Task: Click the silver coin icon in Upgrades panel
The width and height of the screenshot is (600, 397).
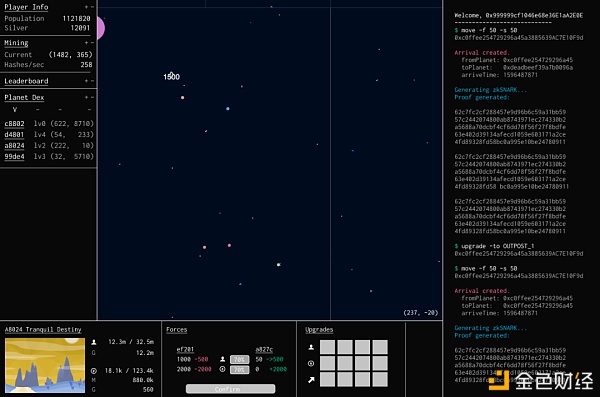Action: (x=311, y=363)
